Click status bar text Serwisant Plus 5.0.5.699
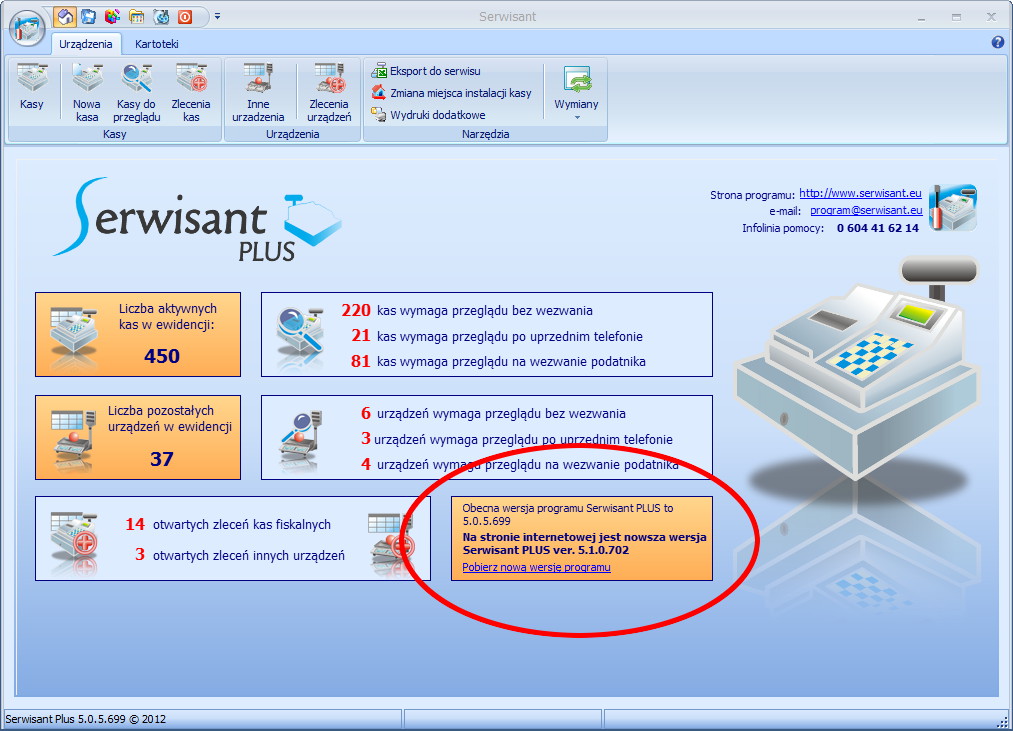 pos(85,719)
